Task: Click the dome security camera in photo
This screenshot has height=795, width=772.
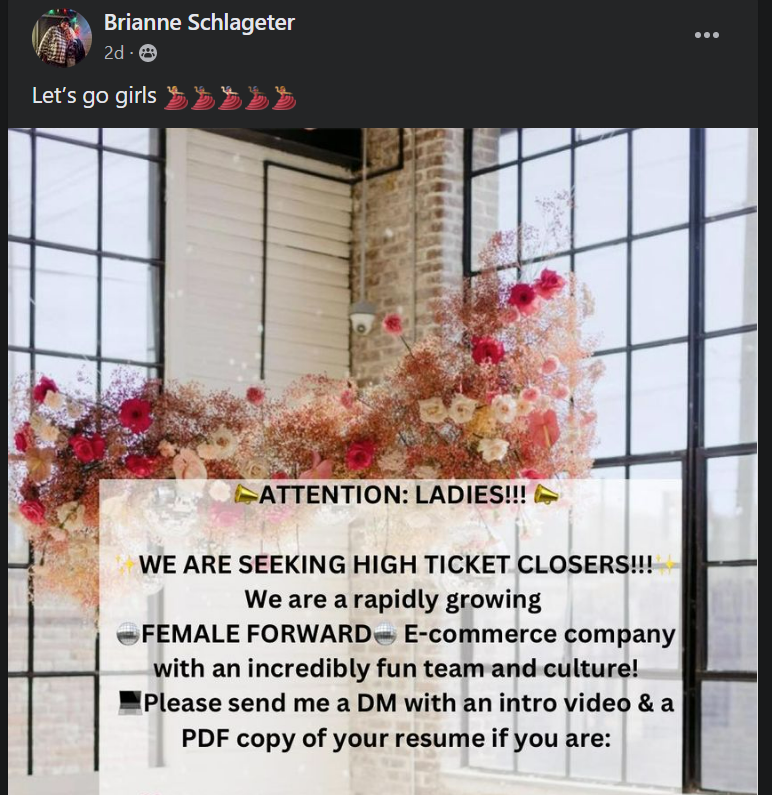Action: (x=362, y=319)
